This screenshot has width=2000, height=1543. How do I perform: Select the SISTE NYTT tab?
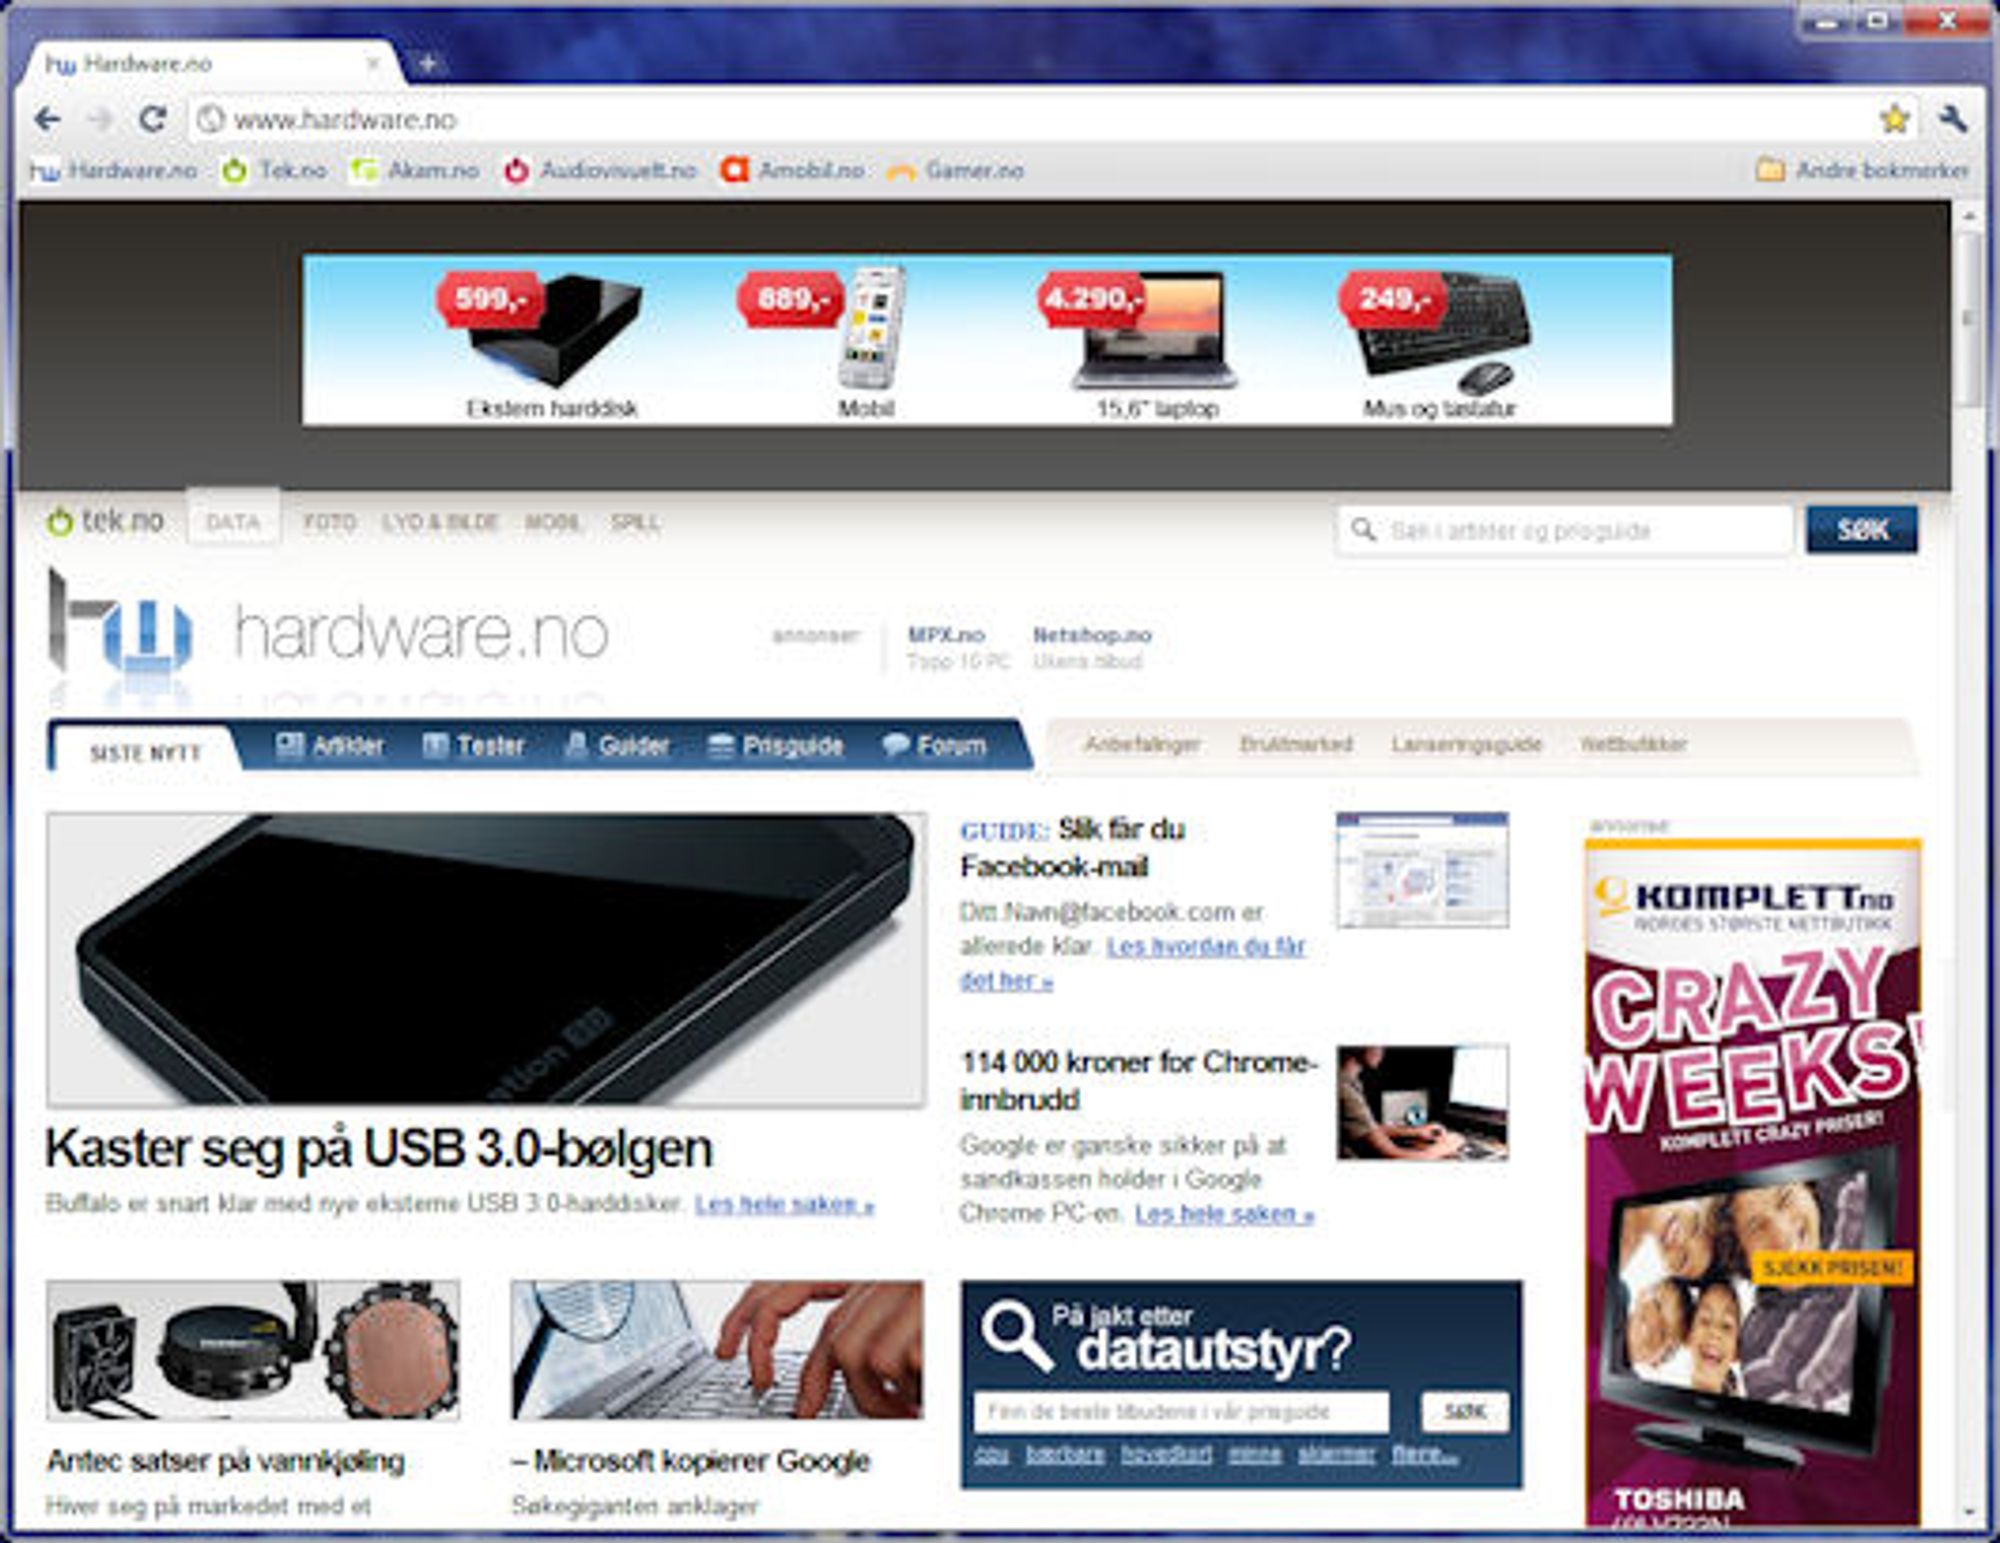[146, 753]
